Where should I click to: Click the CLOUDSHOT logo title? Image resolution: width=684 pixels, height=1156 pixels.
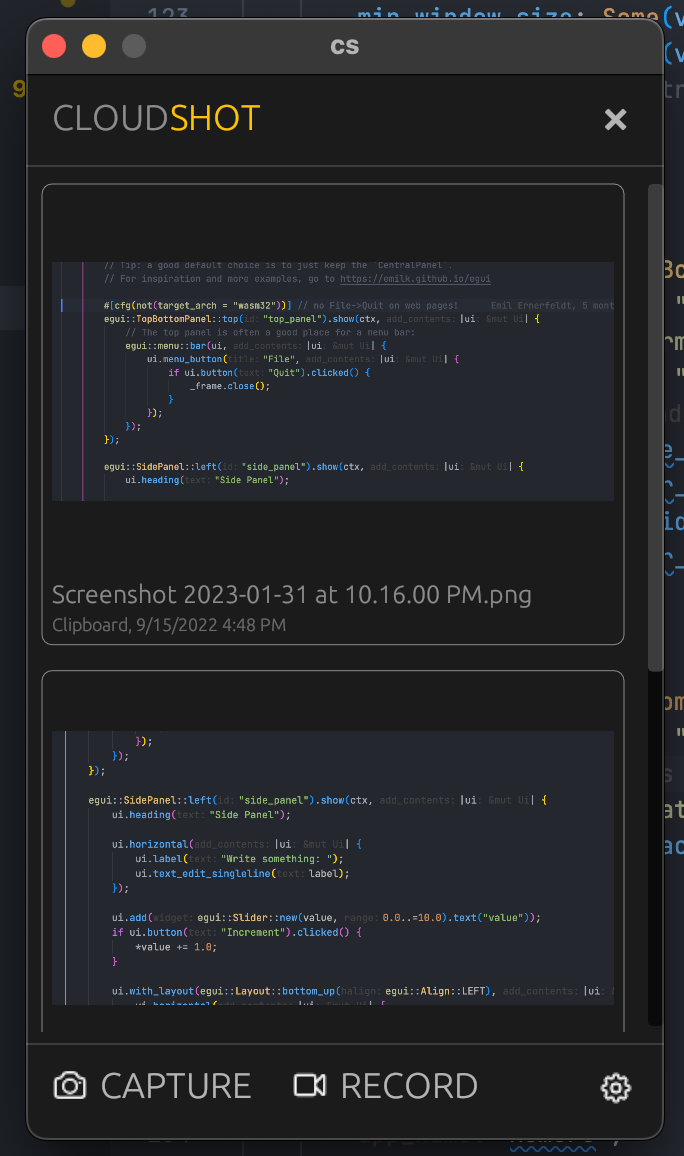point(156,118)
